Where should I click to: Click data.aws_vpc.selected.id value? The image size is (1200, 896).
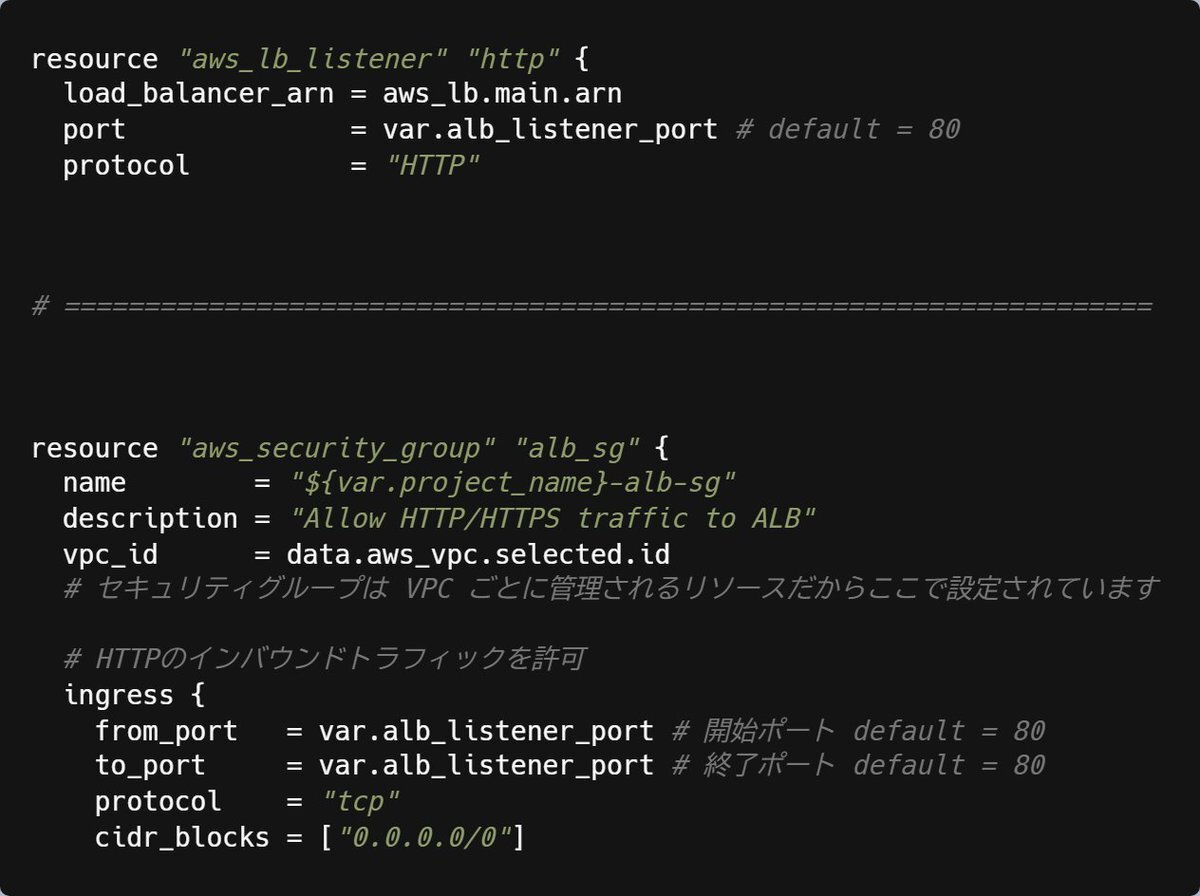tap(478, 554)
